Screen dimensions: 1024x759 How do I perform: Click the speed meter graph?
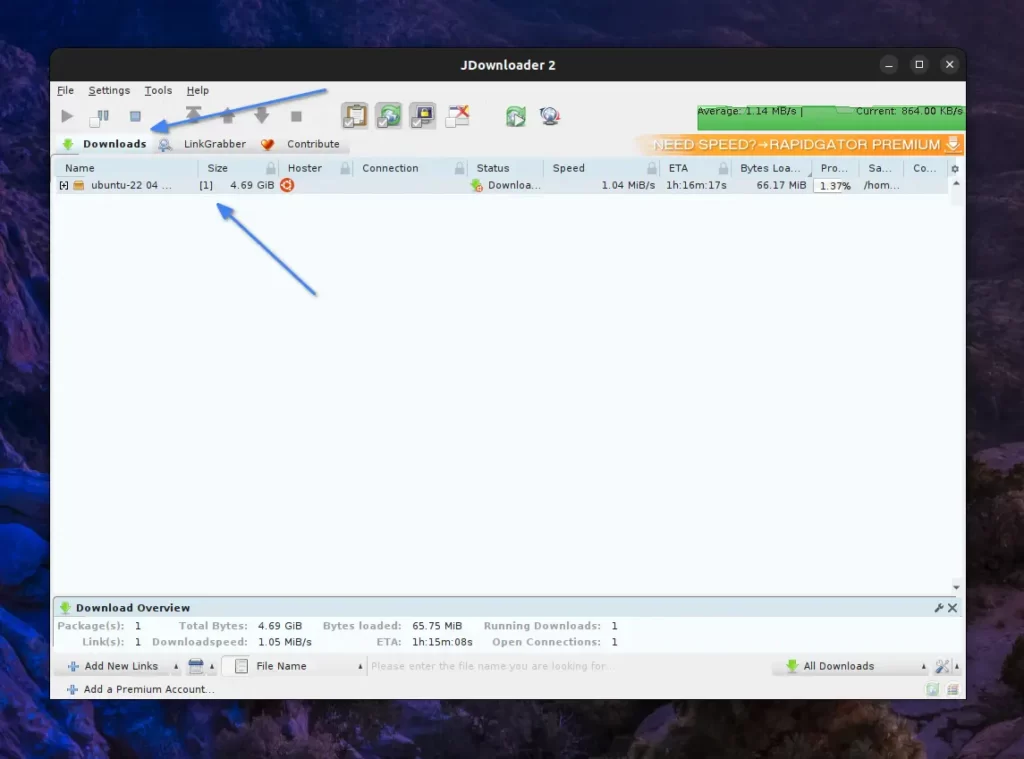[831, 118]
